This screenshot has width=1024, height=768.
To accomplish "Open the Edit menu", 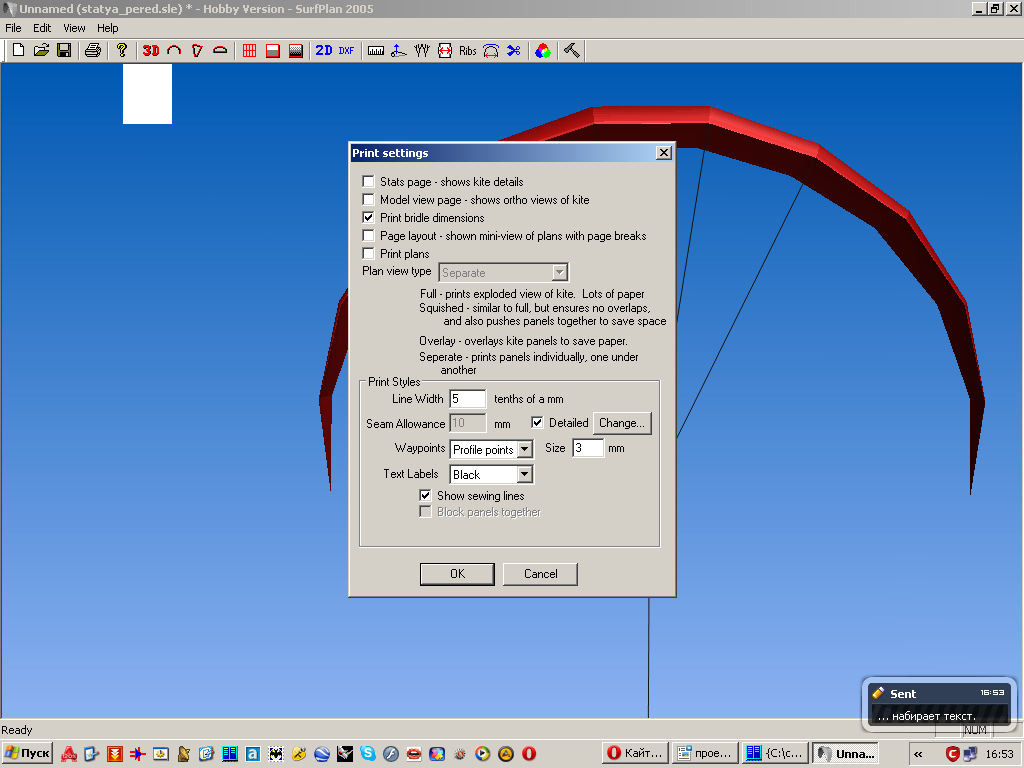I will click(42, 28).
